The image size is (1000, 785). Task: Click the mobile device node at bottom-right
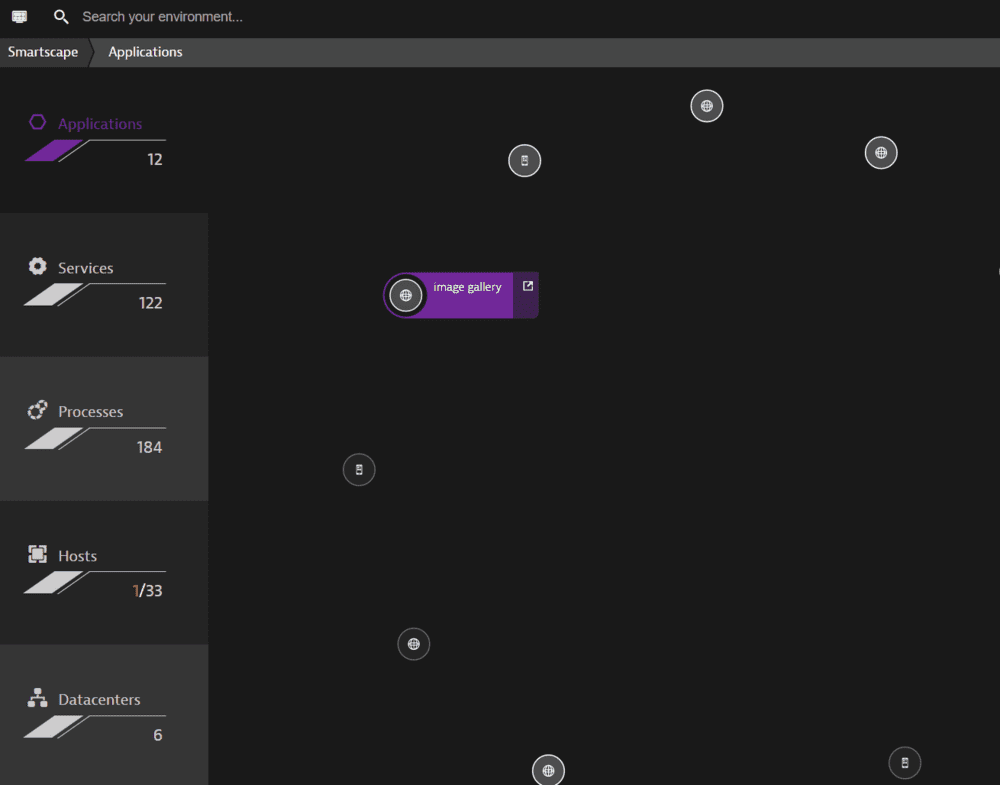(x=905, y=762)
